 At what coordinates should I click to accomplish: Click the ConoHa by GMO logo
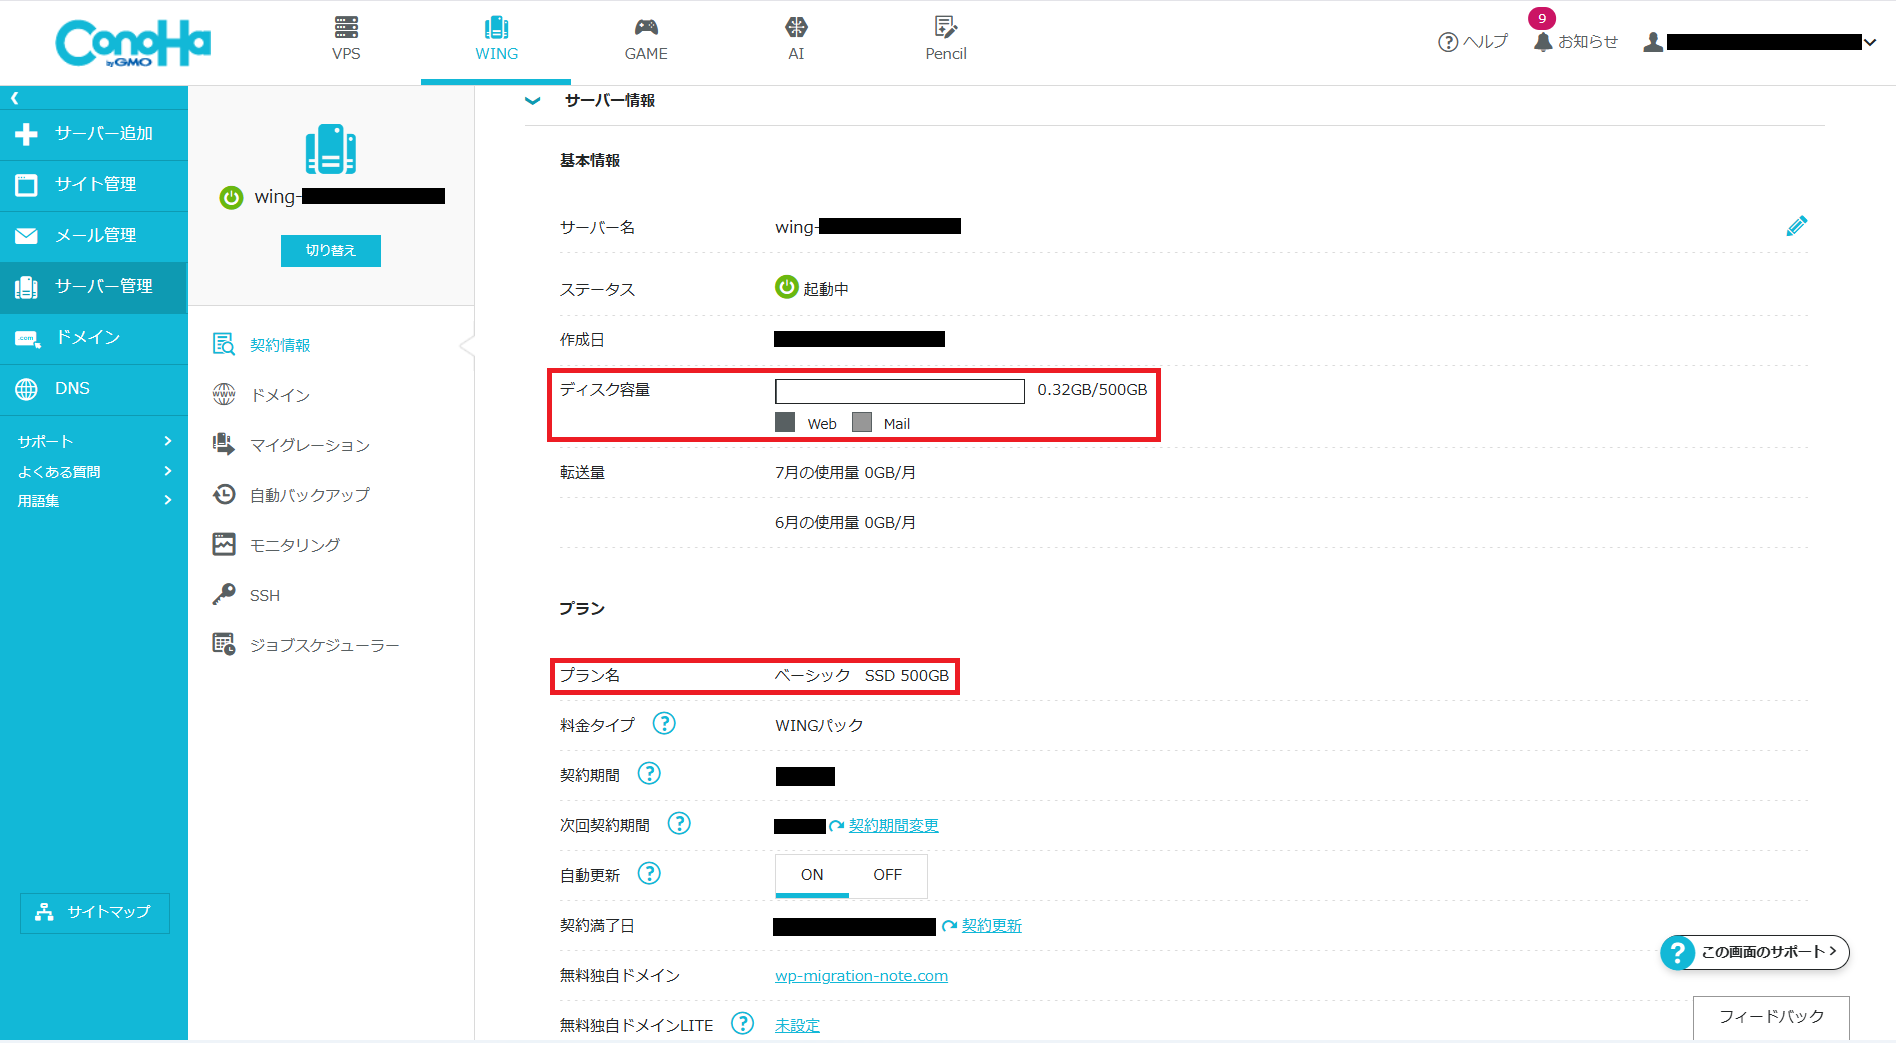[133, 43]
